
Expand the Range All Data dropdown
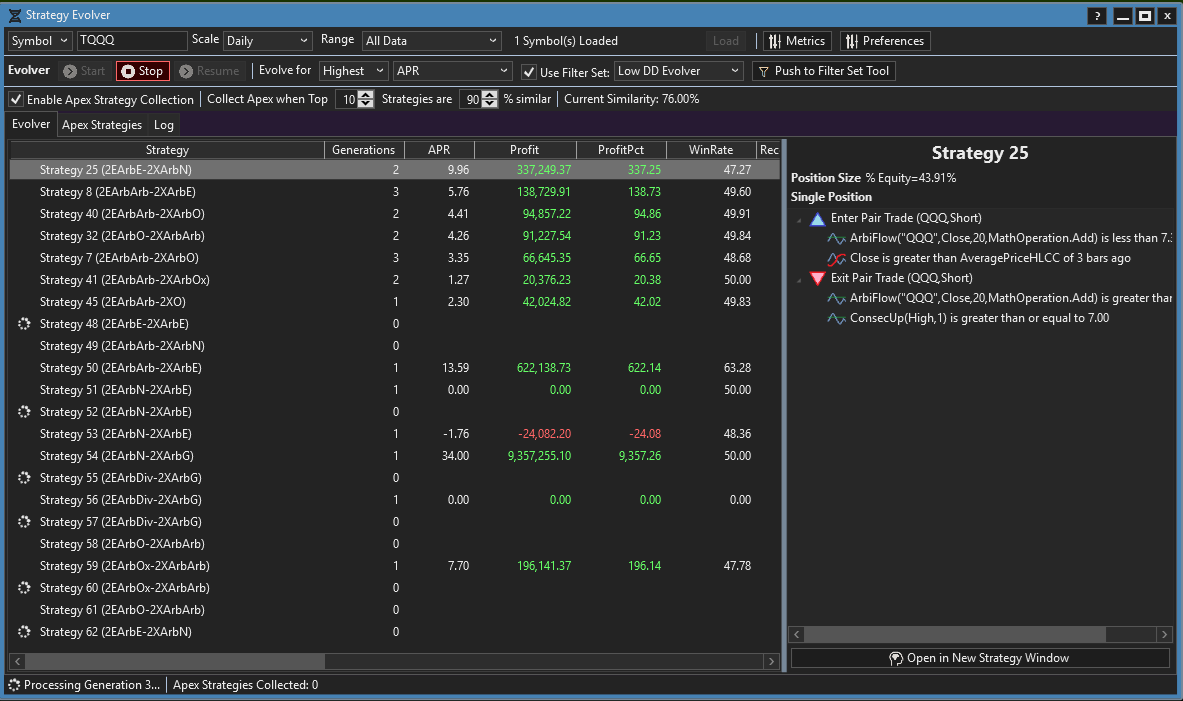pyautogui.click(x=431, y=41)
